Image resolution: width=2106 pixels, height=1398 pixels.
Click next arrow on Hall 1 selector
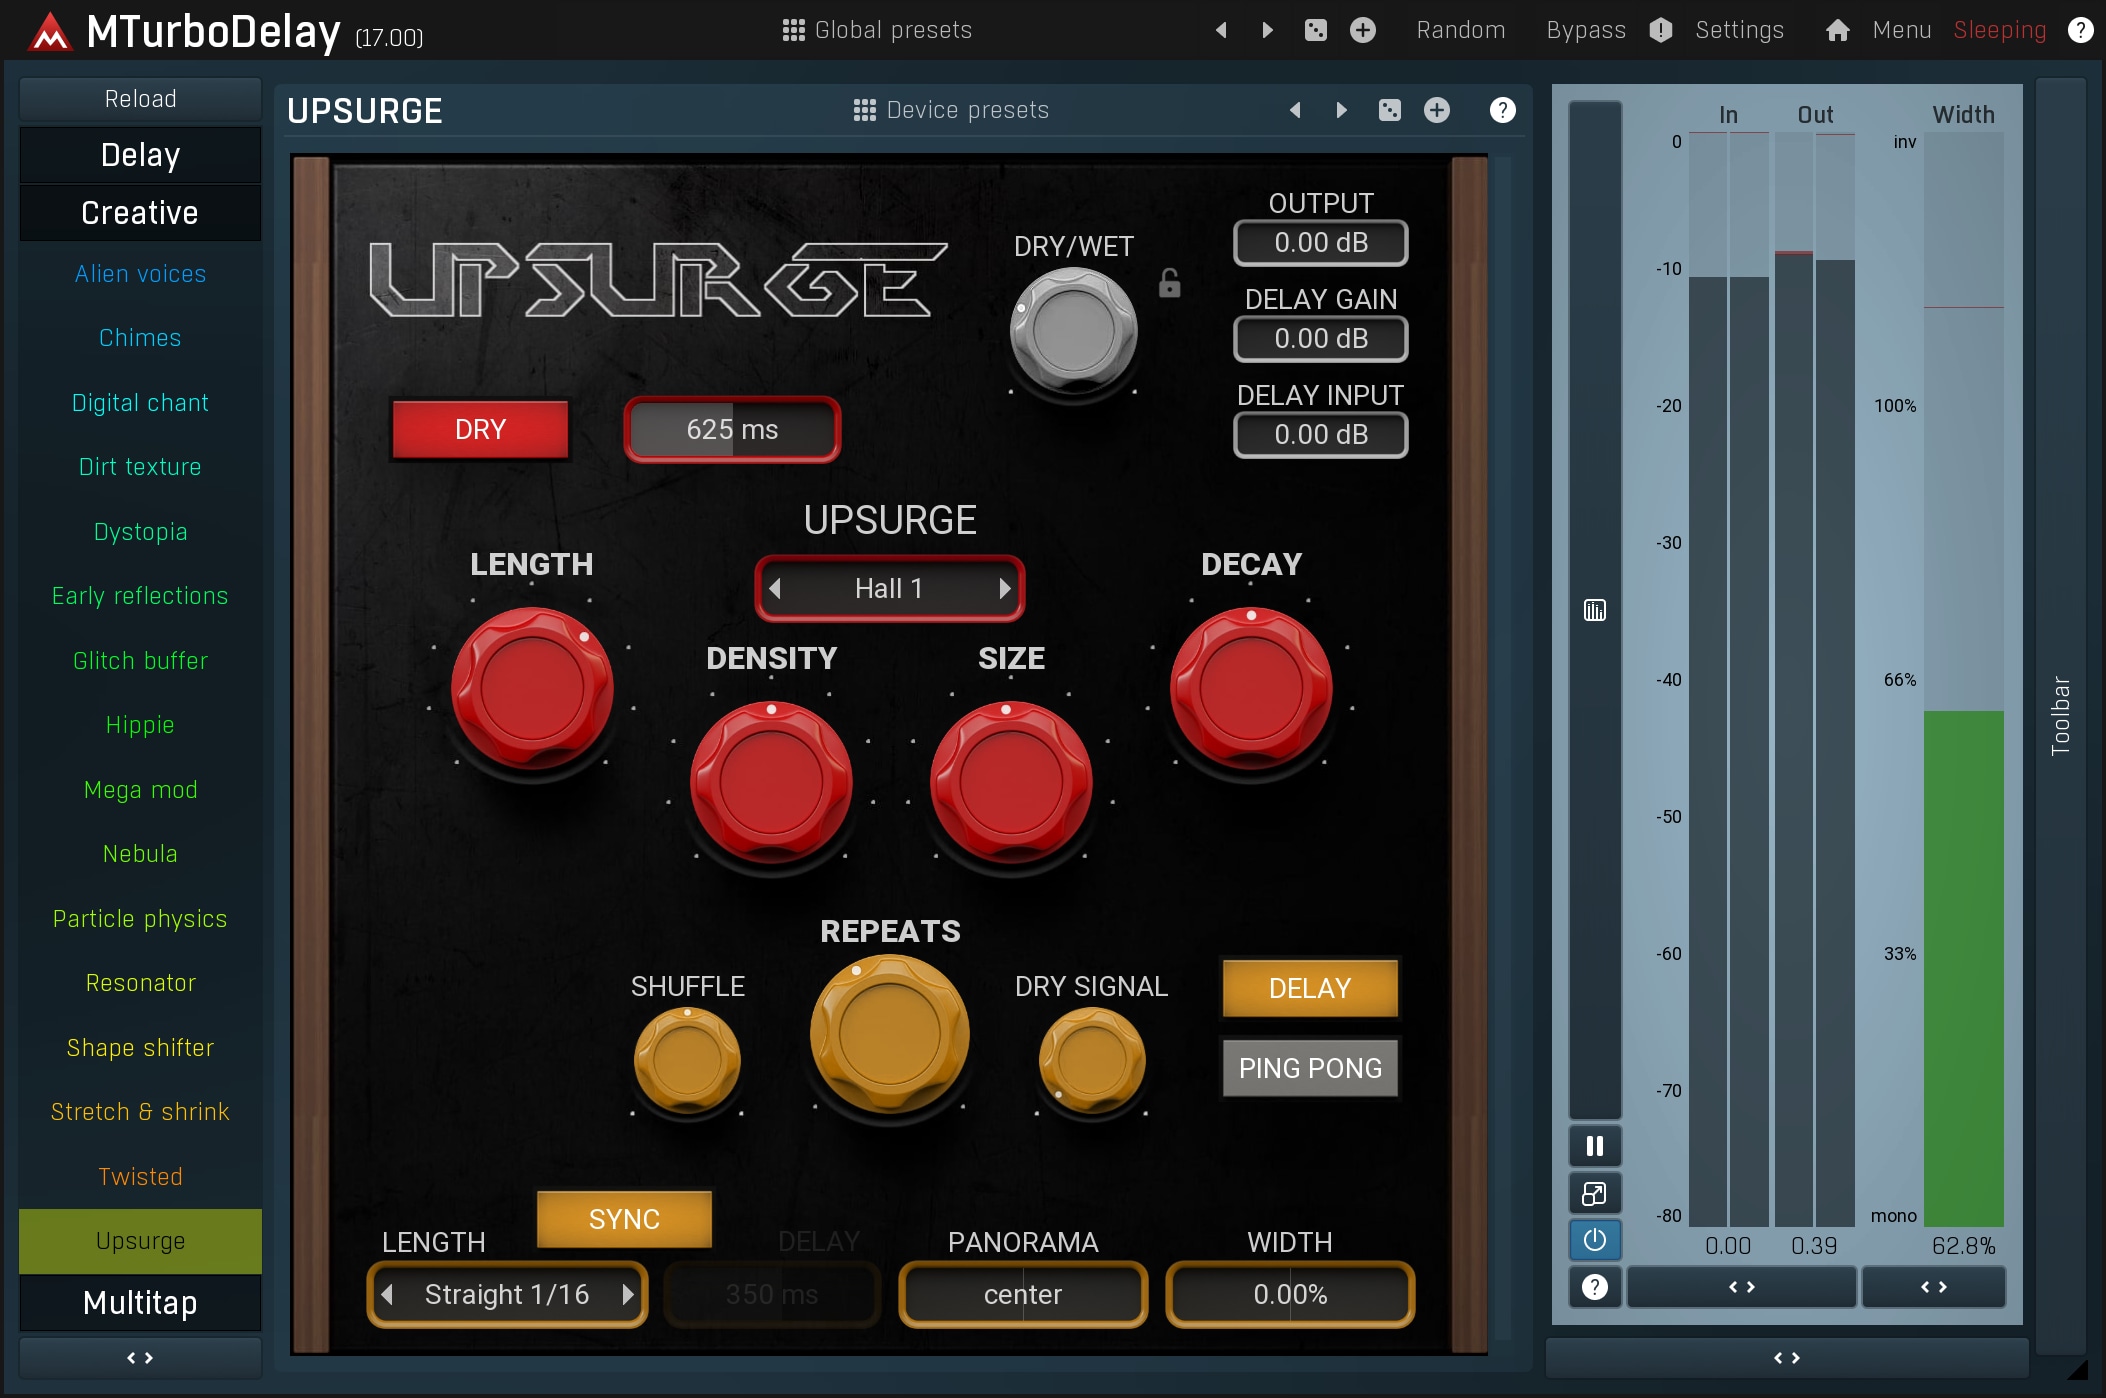[x=1005, y=589]
